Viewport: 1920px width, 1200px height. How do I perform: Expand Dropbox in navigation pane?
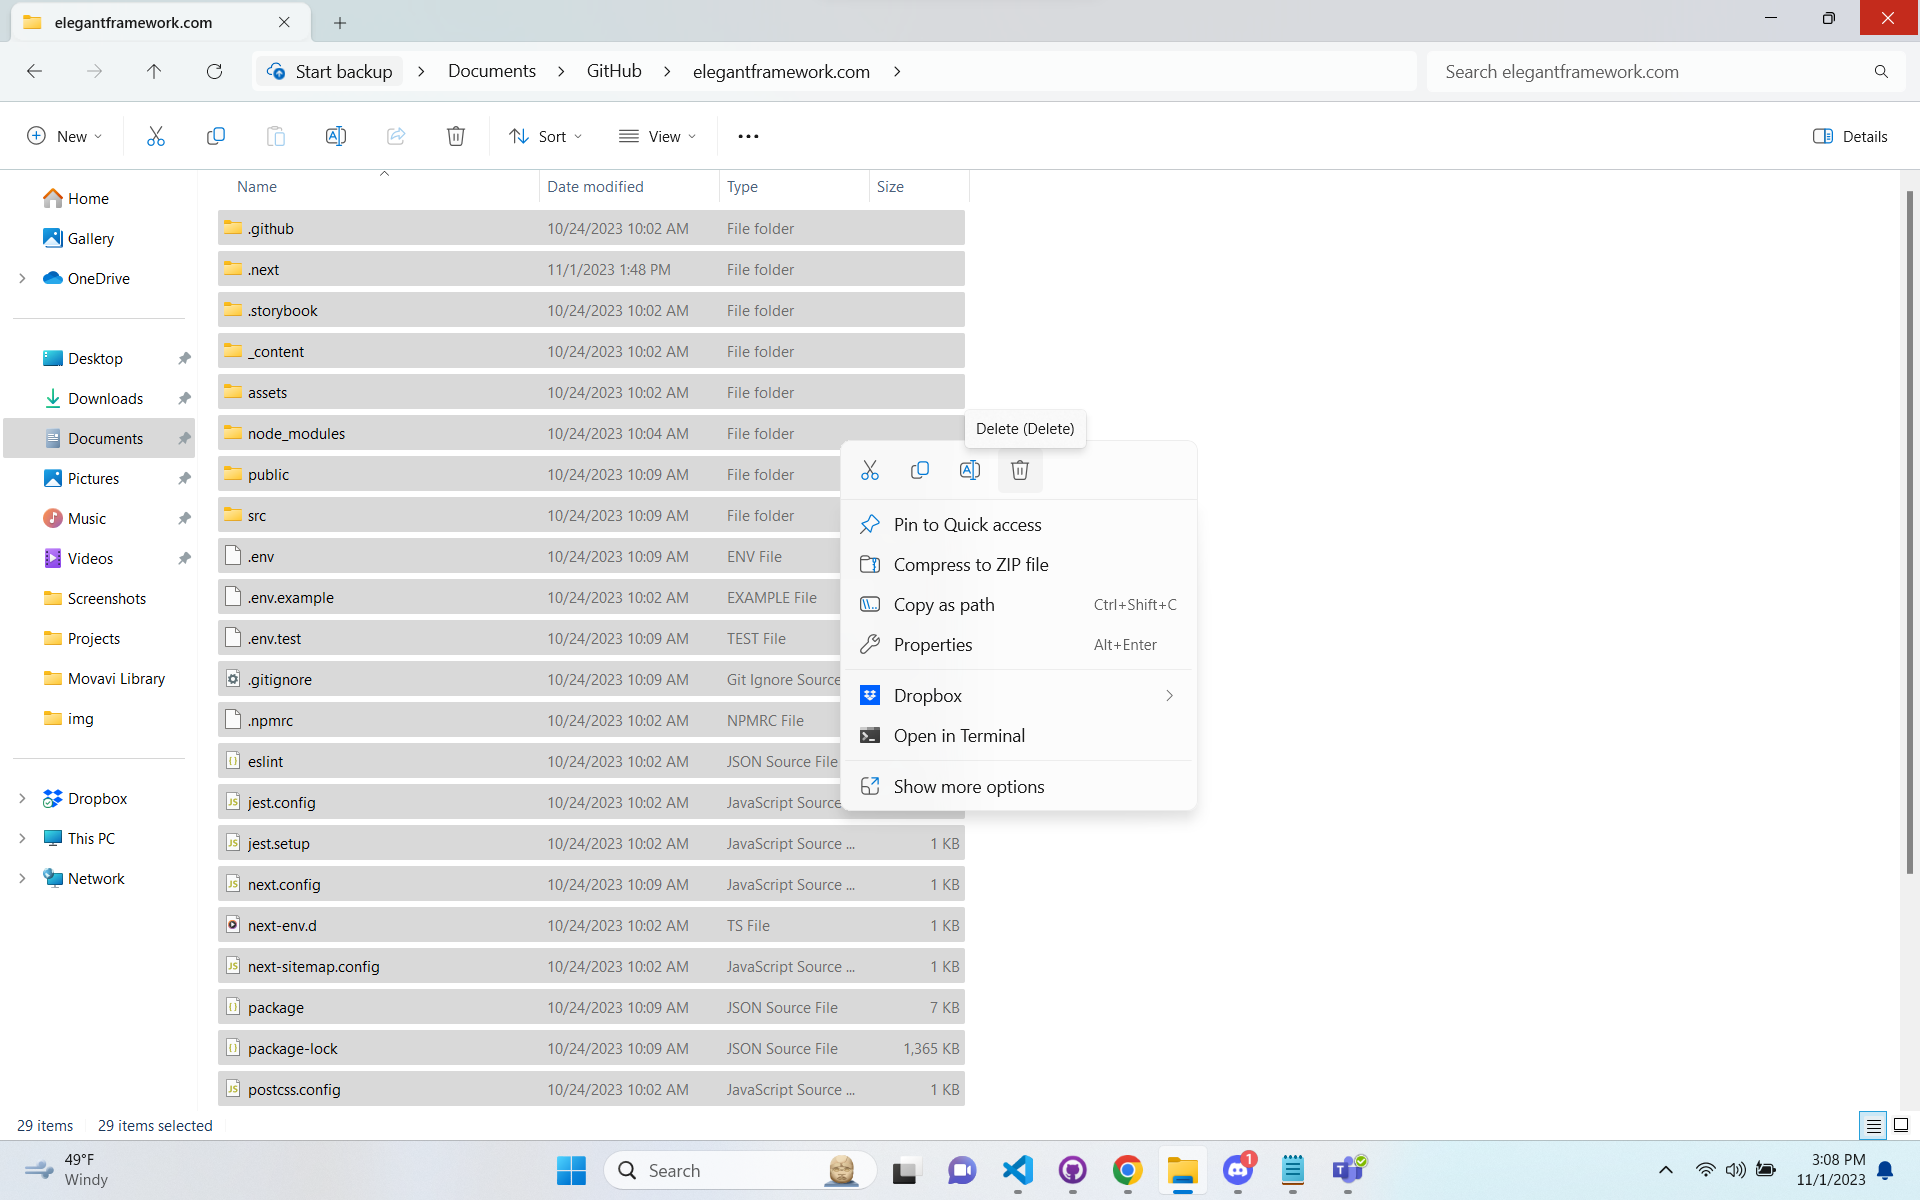(x=22, y=798)
